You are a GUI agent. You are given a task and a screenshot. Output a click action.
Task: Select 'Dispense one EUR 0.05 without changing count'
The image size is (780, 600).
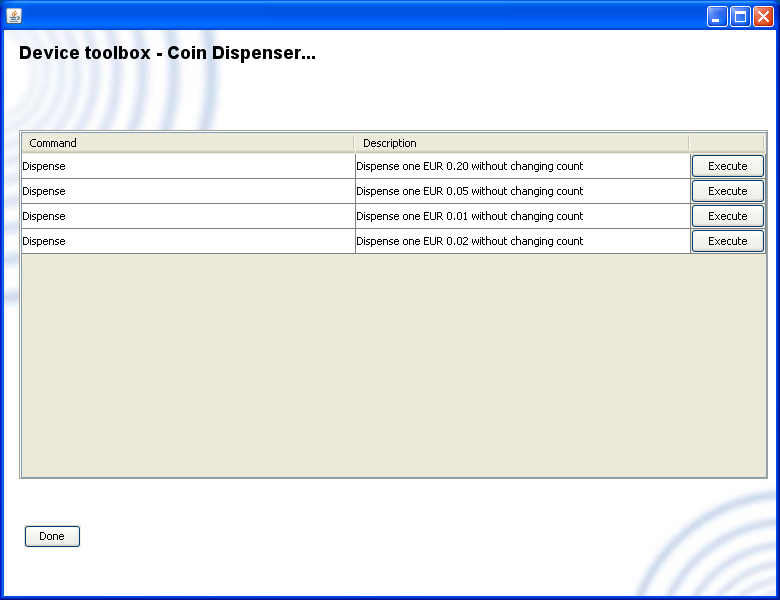(x=523, y=191)
